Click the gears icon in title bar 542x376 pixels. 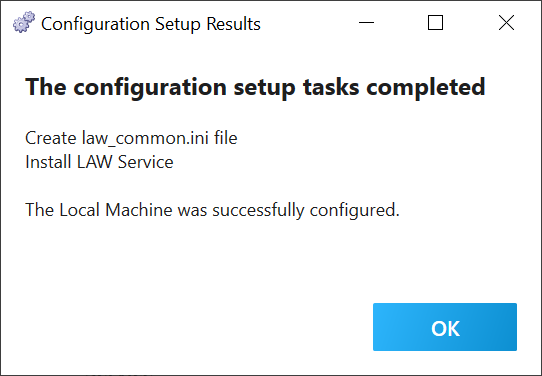pos(24,22)
